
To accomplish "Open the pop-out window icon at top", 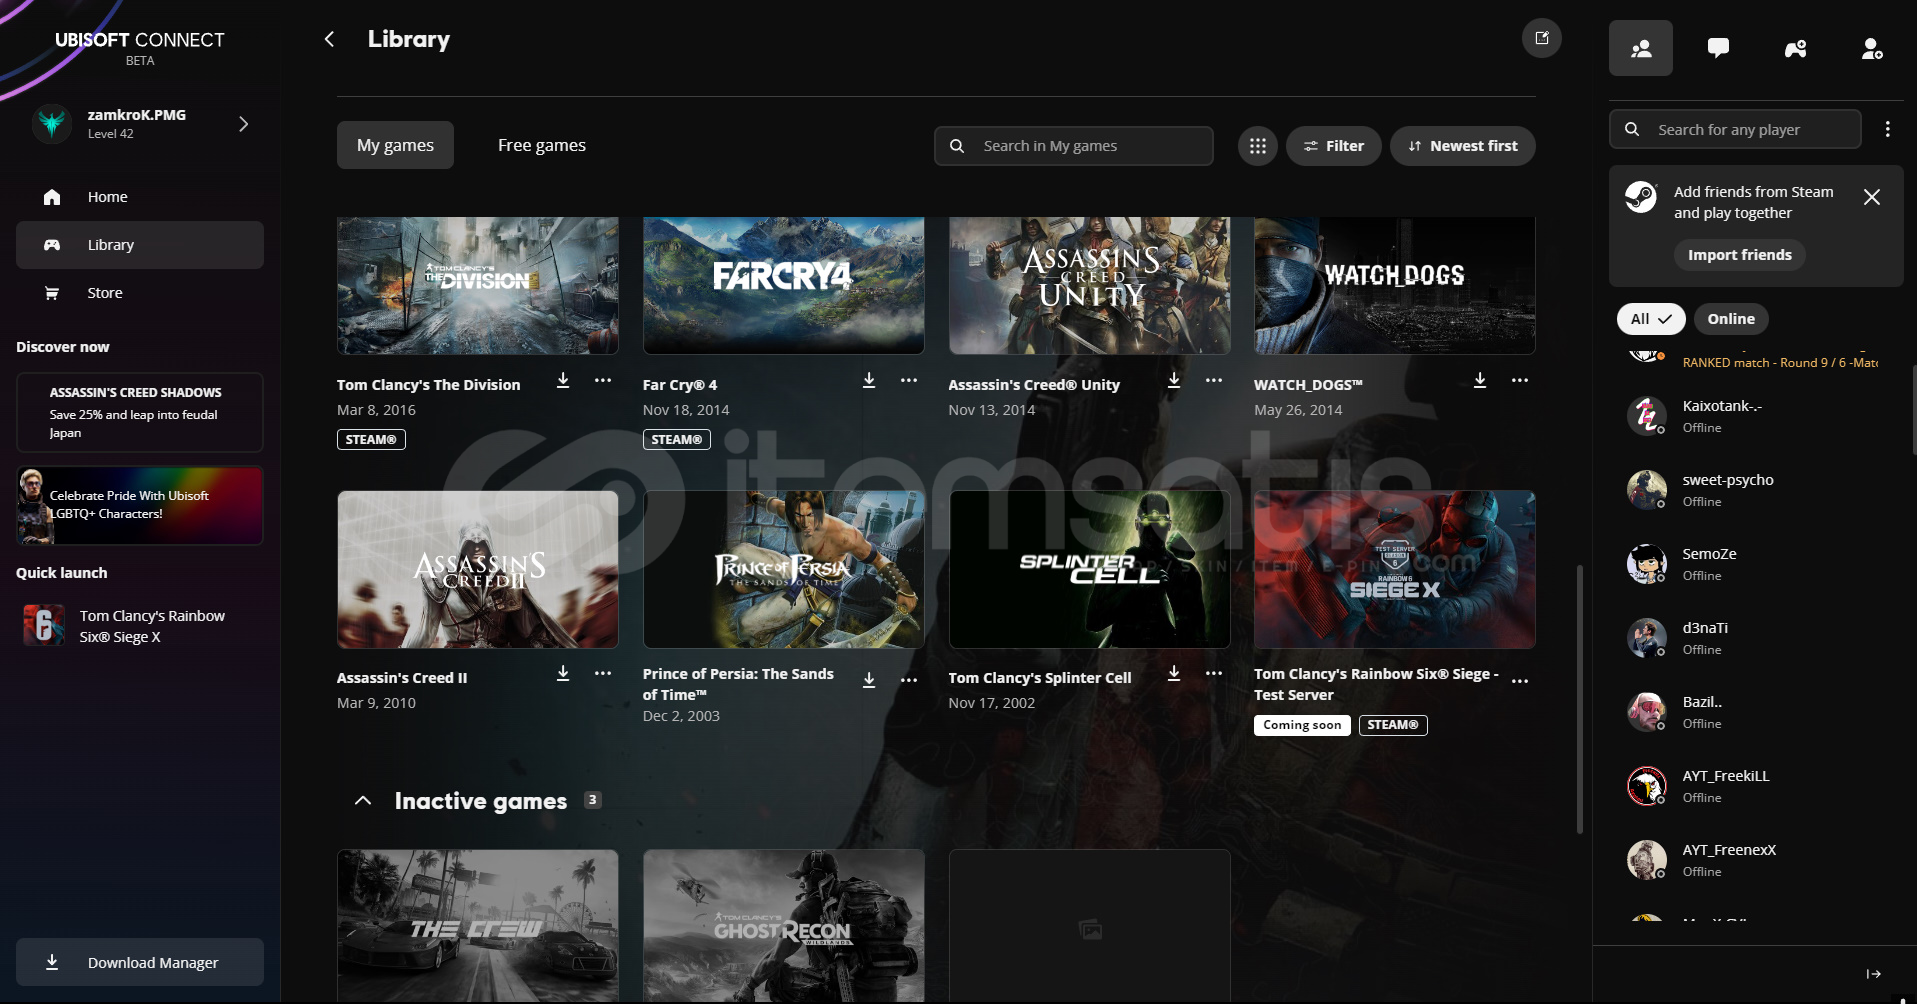I will [1542, 38].
